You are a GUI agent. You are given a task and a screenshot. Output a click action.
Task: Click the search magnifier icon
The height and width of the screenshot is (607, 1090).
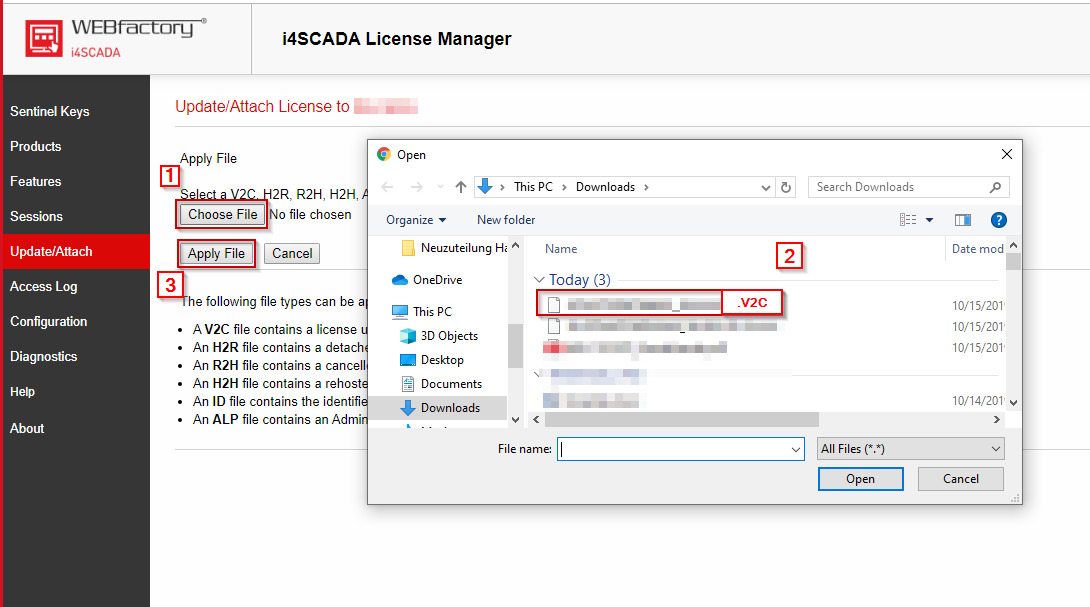pos(995,187)
